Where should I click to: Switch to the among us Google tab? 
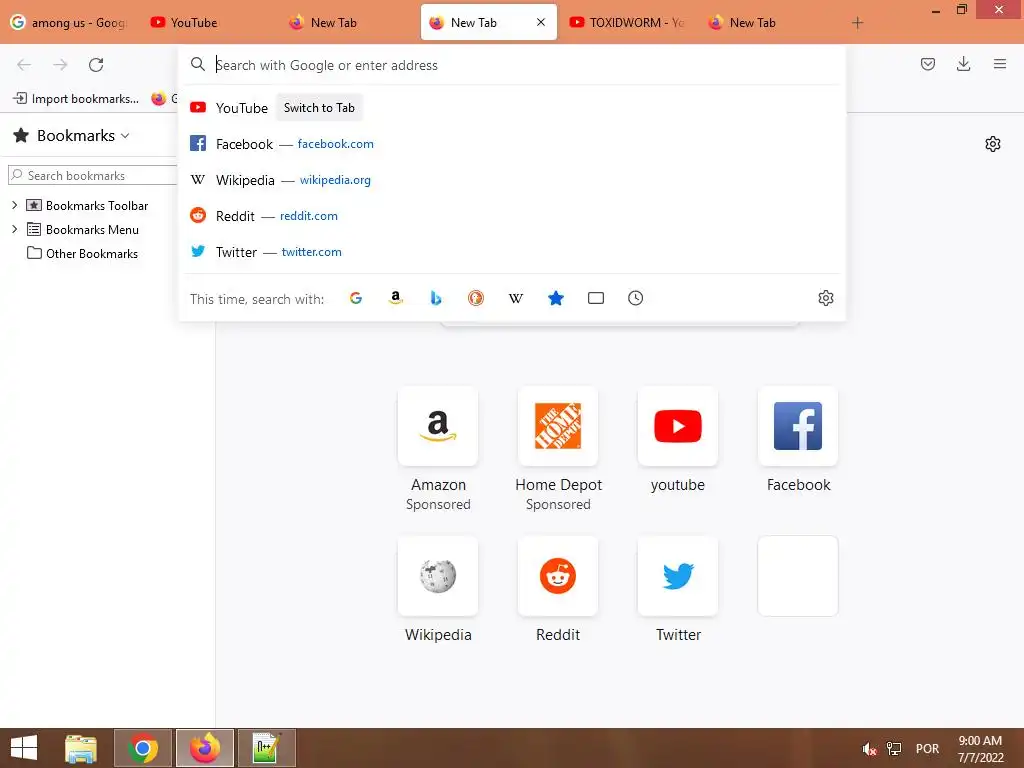tap(69, 23)
